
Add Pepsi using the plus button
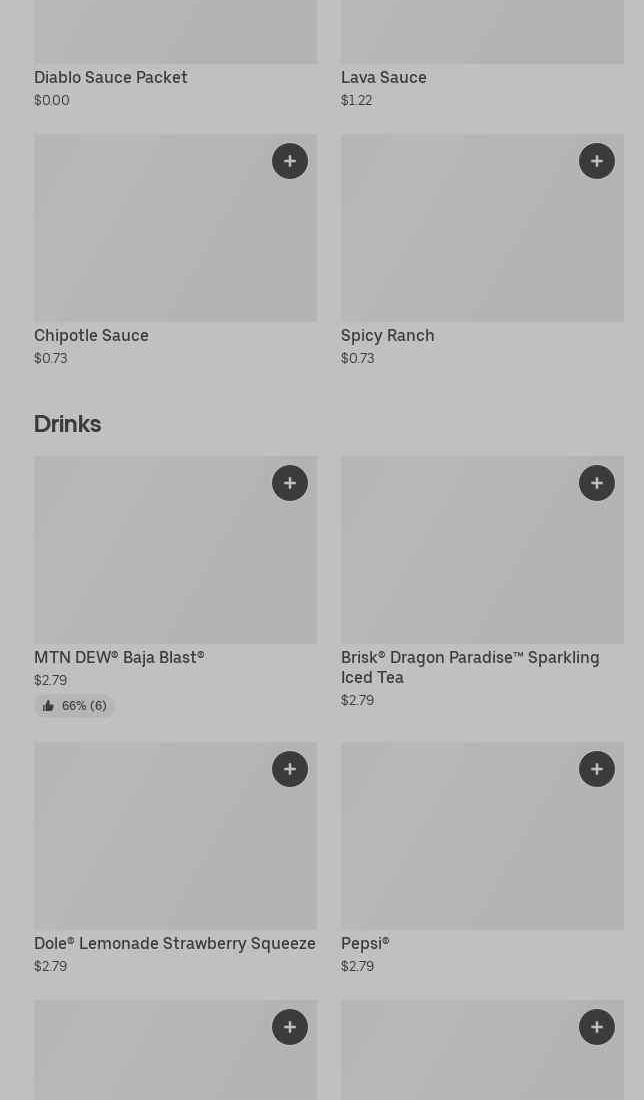pos(597,769)
